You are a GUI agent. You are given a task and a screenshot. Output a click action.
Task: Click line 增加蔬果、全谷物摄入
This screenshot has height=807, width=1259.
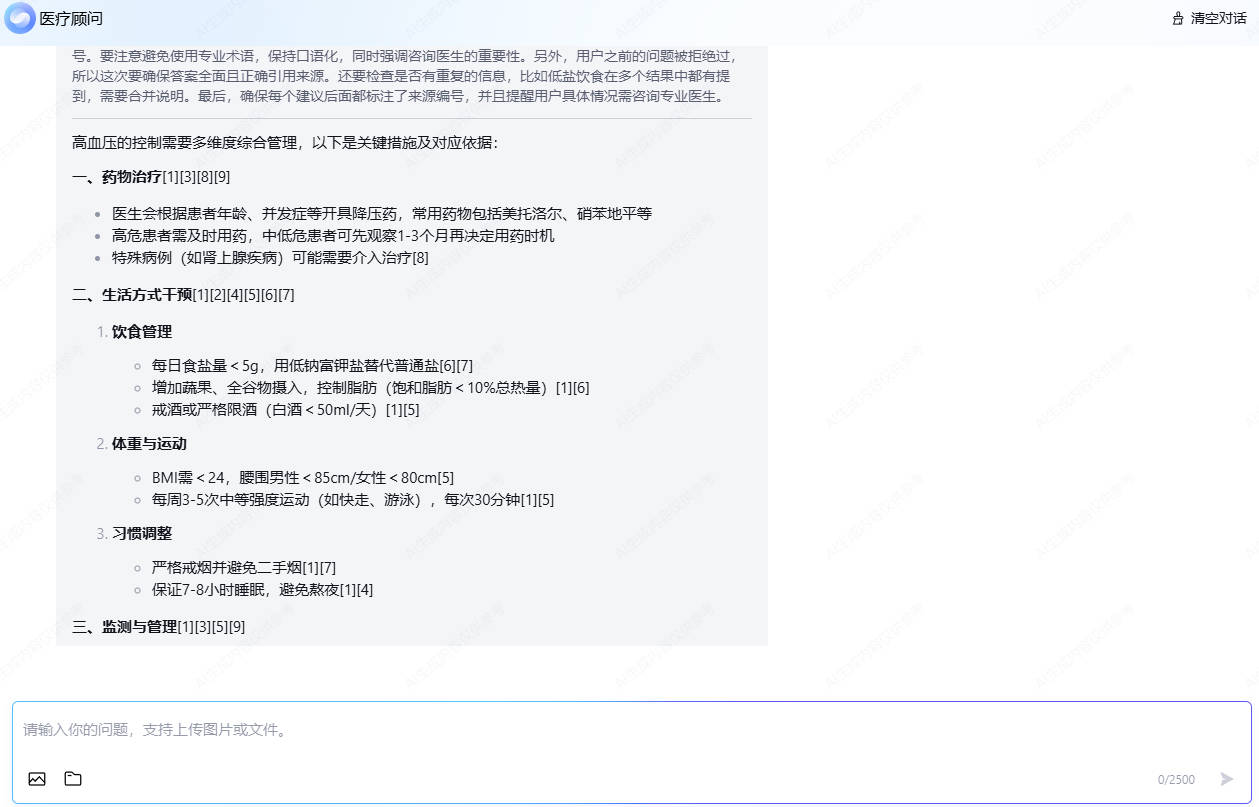click(x=371, y=388)
